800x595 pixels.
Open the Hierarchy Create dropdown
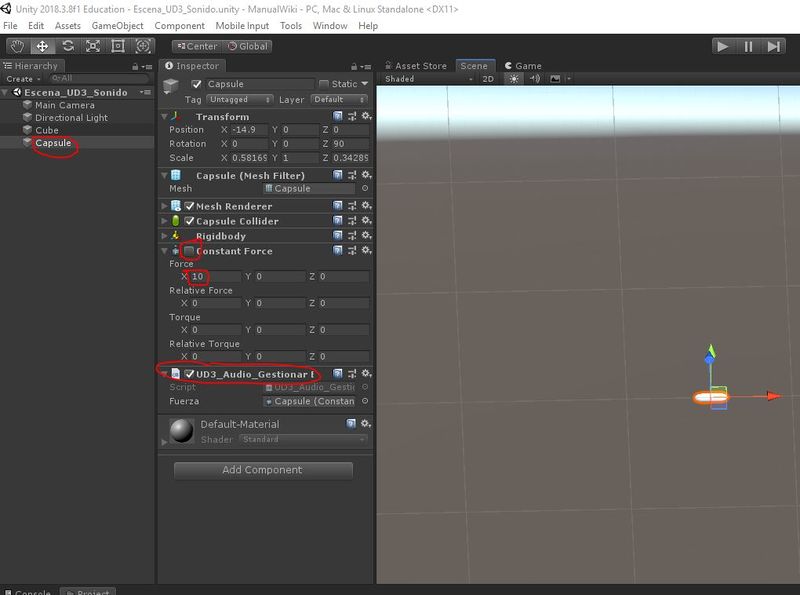[23, 79]
